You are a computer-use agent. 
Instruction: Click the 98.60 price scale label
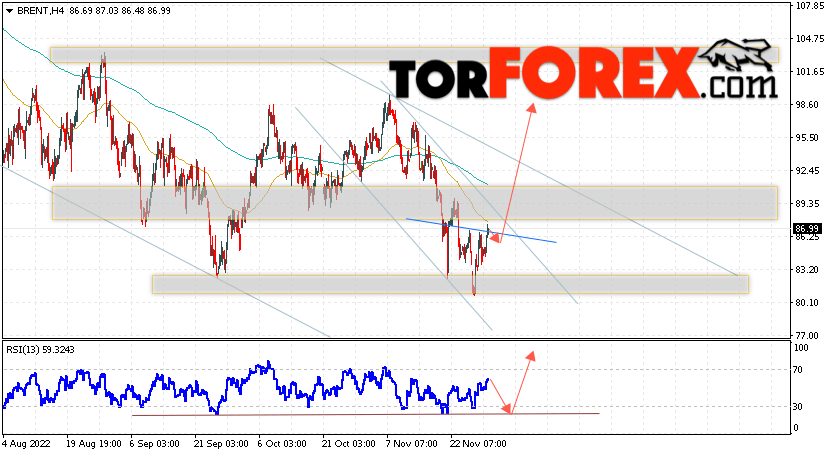(808, 105)
